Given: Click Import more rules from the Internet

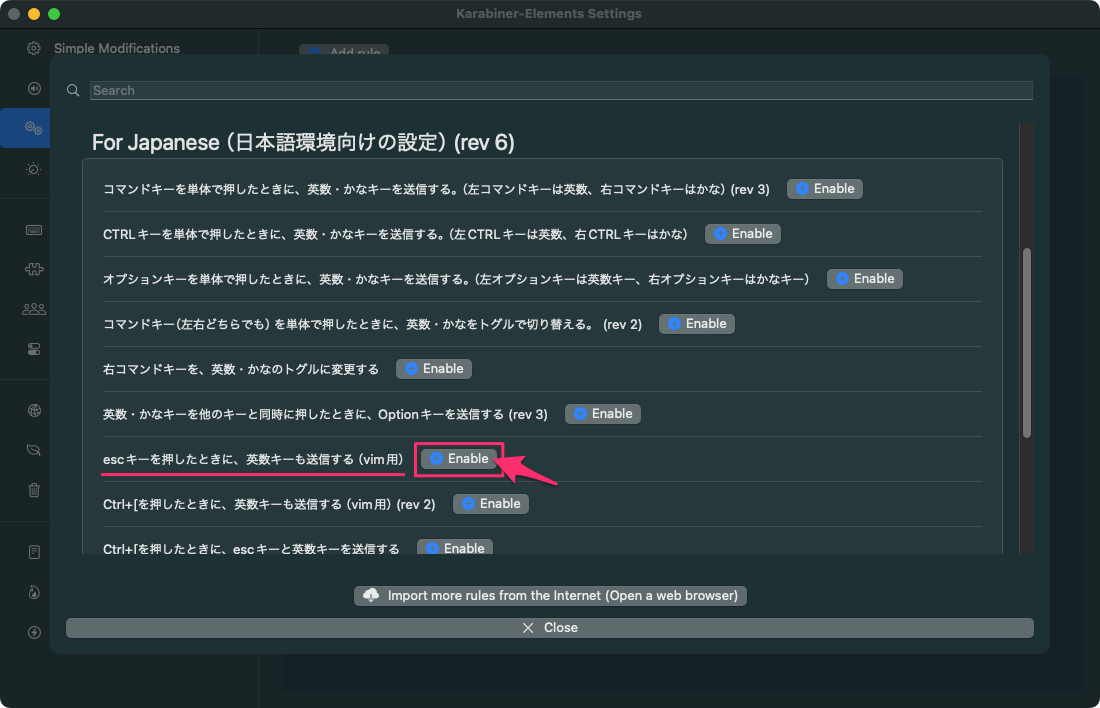Looking at the screenshot, I should tap(550, 596).
